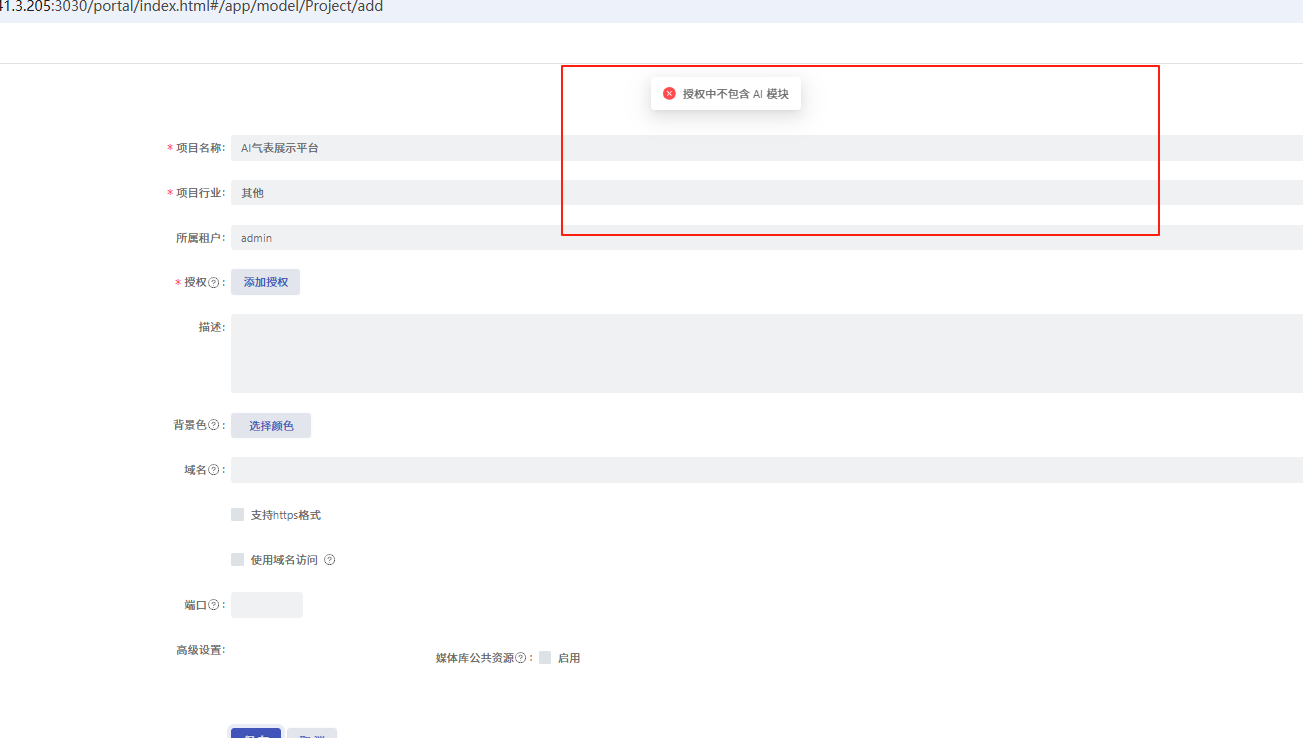This screenshot has height=738, width=1303.
Task: Open the 项目行业 dropdown showing 其他
Action: pos(766,192)
